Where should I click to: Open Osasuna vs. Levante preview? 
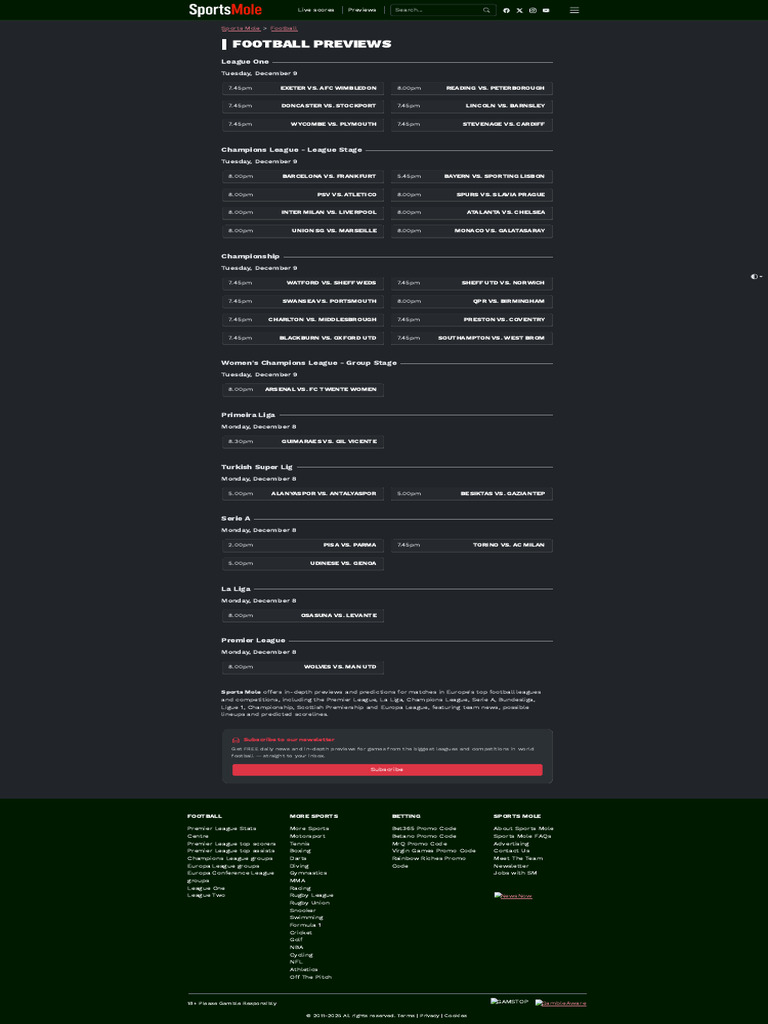303,616
